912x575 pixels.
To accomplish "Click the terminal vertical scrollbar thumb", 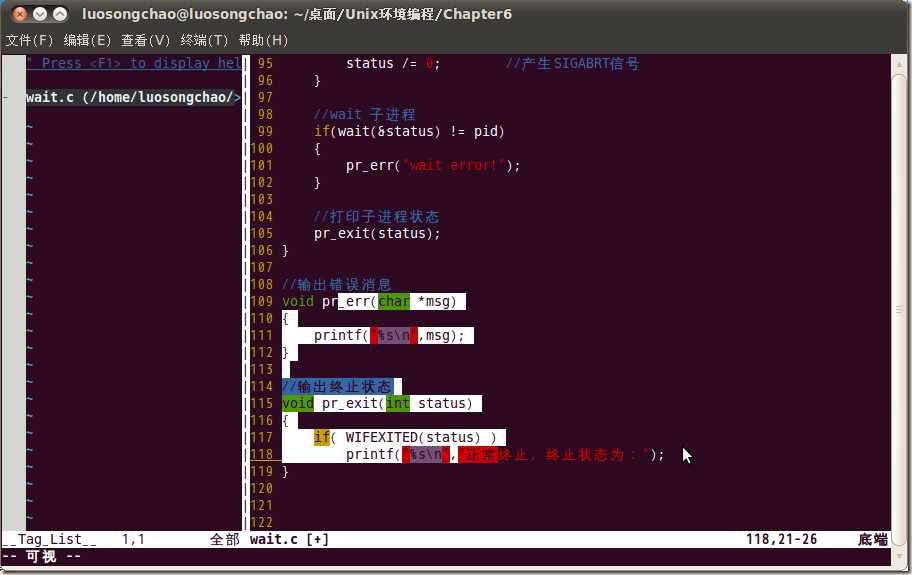I will click(899, 309).
